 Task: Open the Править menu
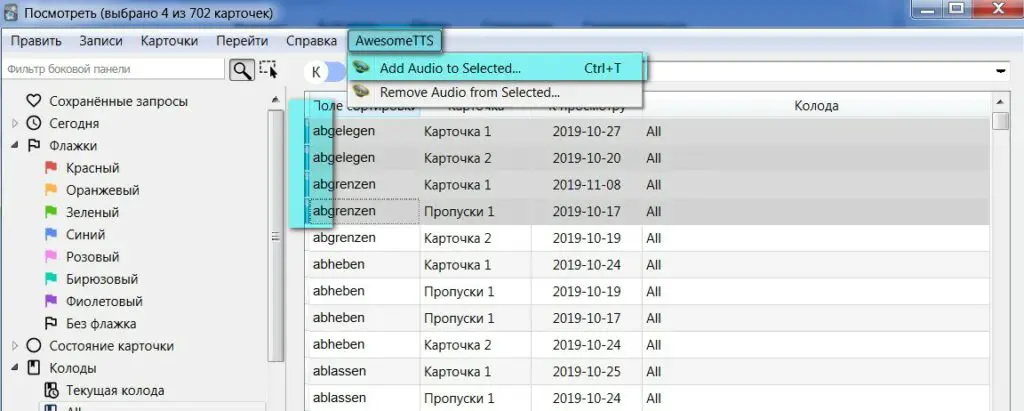37,41
